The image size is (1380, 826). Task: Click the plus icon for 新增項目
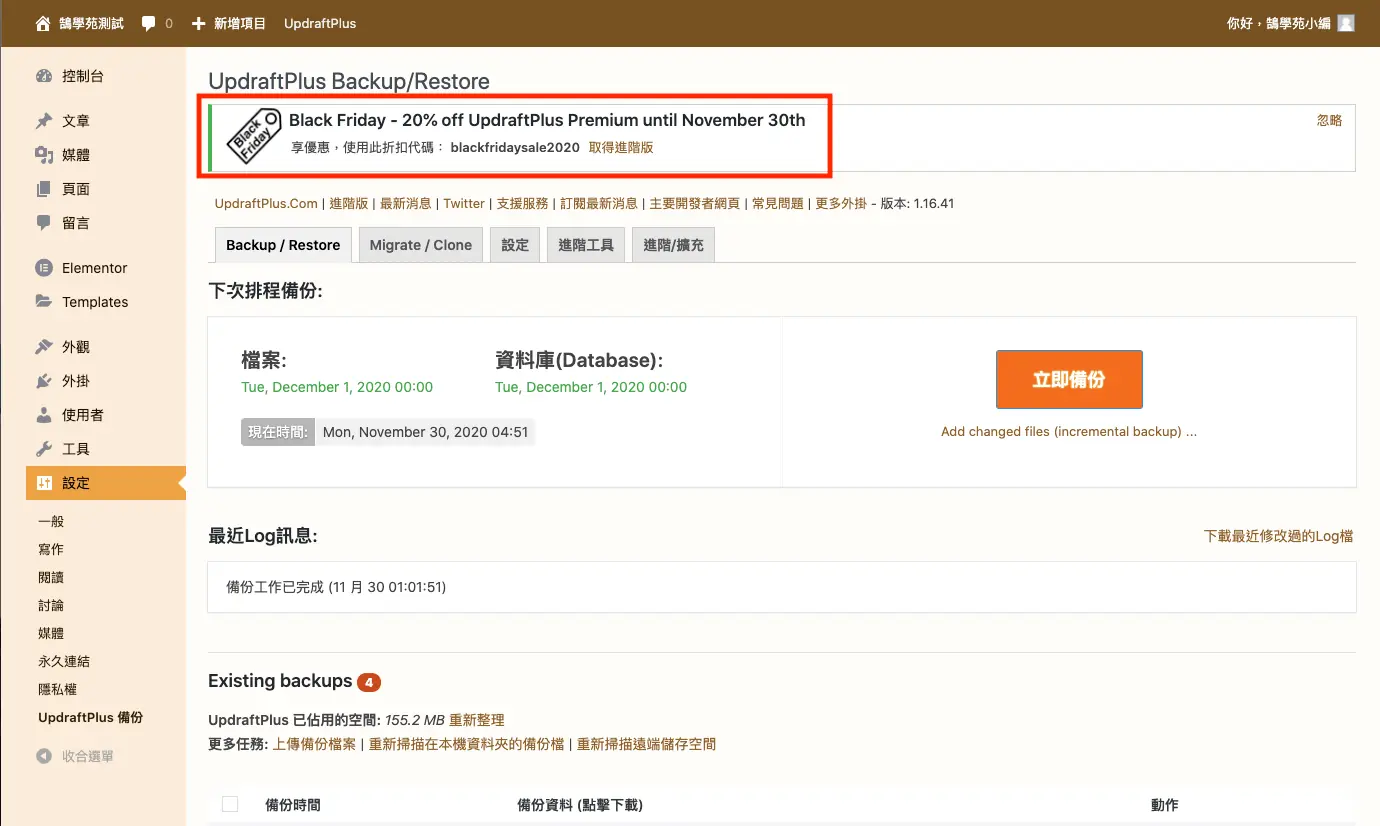pyautogui.click(x=198, y=23)
